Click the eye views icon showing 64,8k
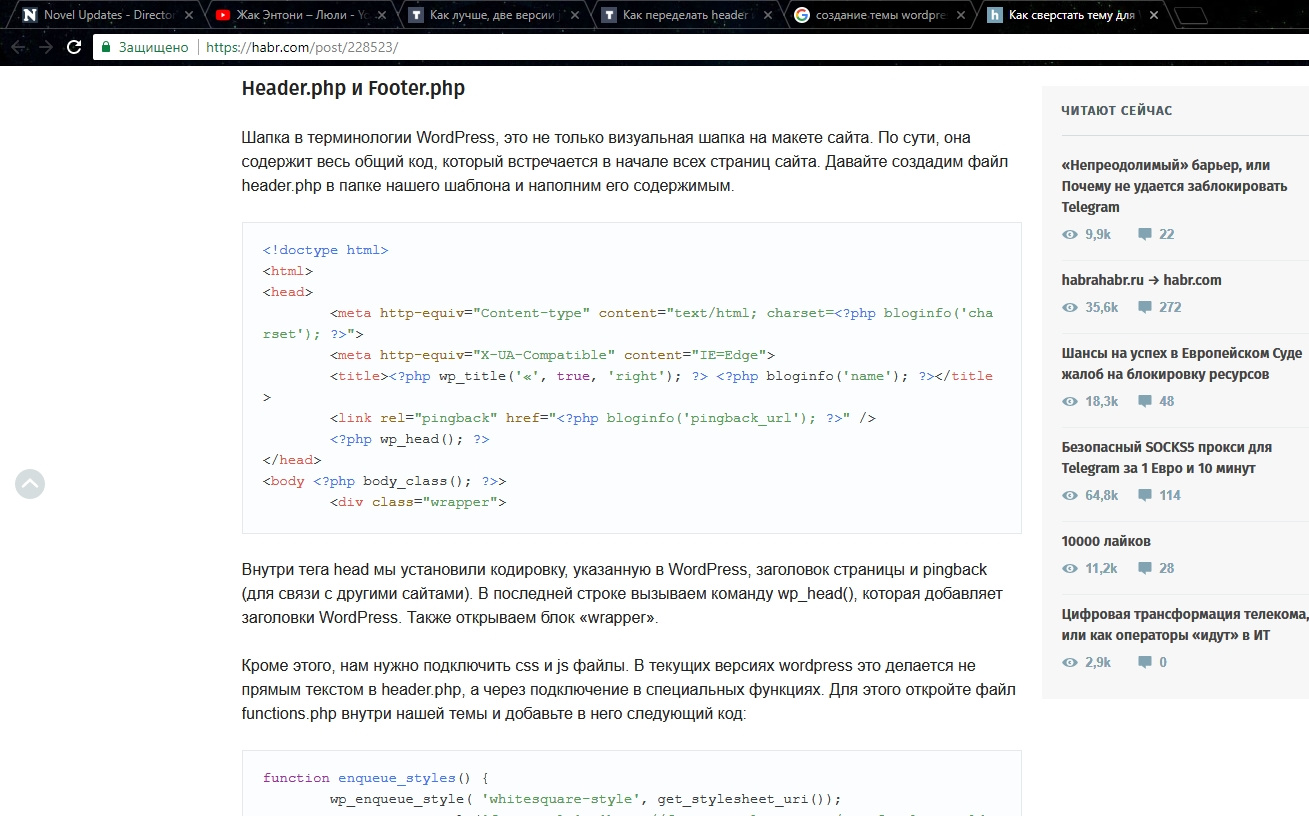This screenshot has width=1309, height=816. 1070,495
